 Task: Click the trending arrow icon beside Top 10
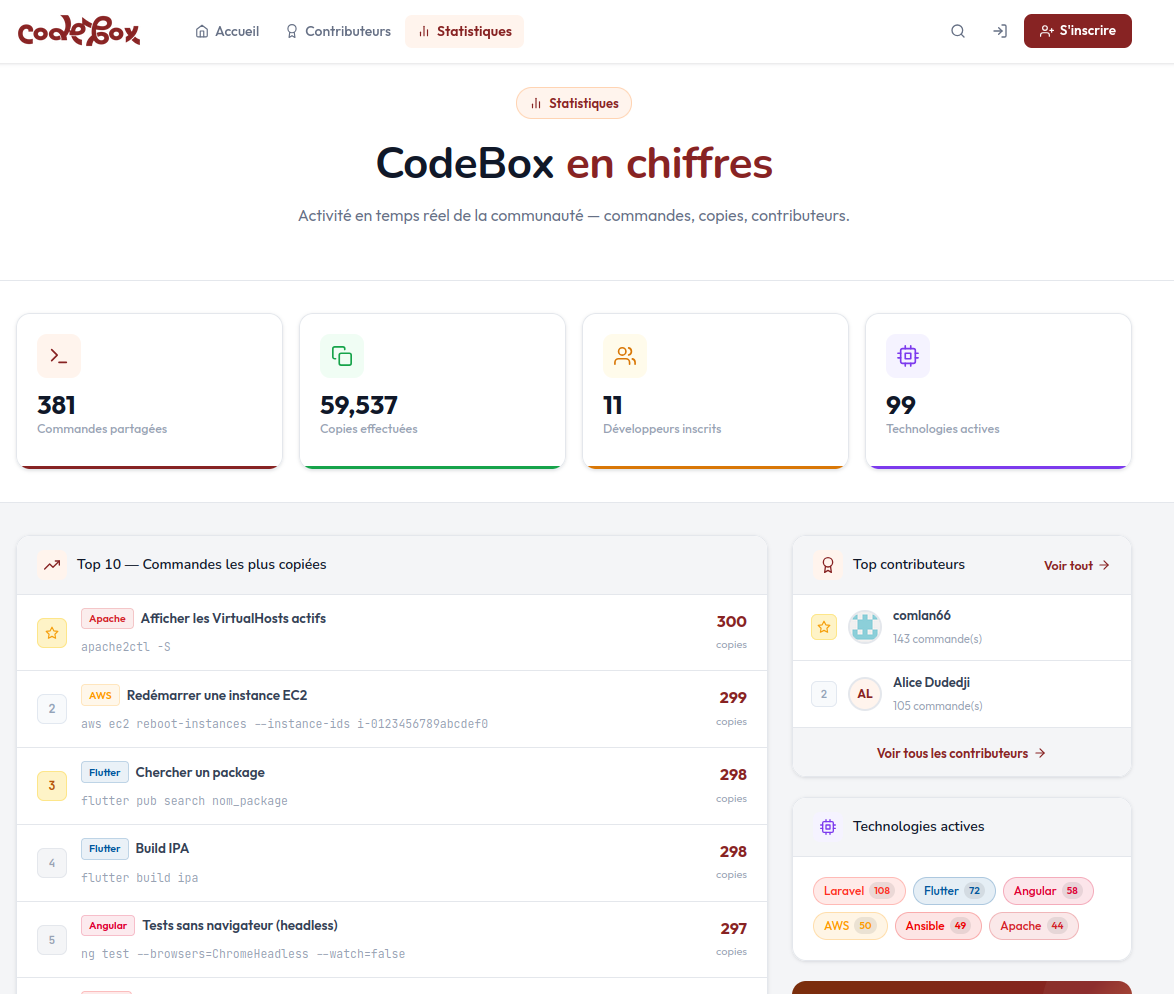(x=53, y=565)
